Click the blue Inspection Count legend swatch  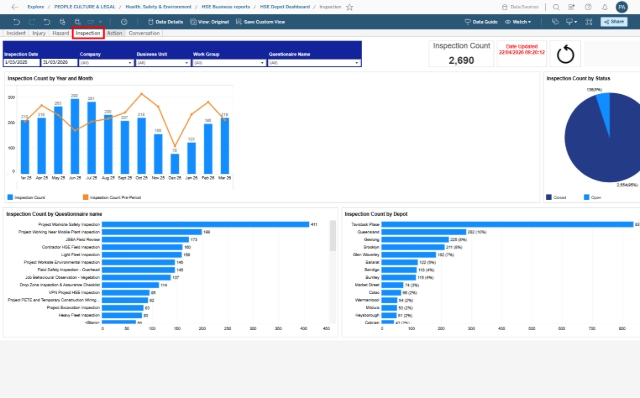(10, 197)
